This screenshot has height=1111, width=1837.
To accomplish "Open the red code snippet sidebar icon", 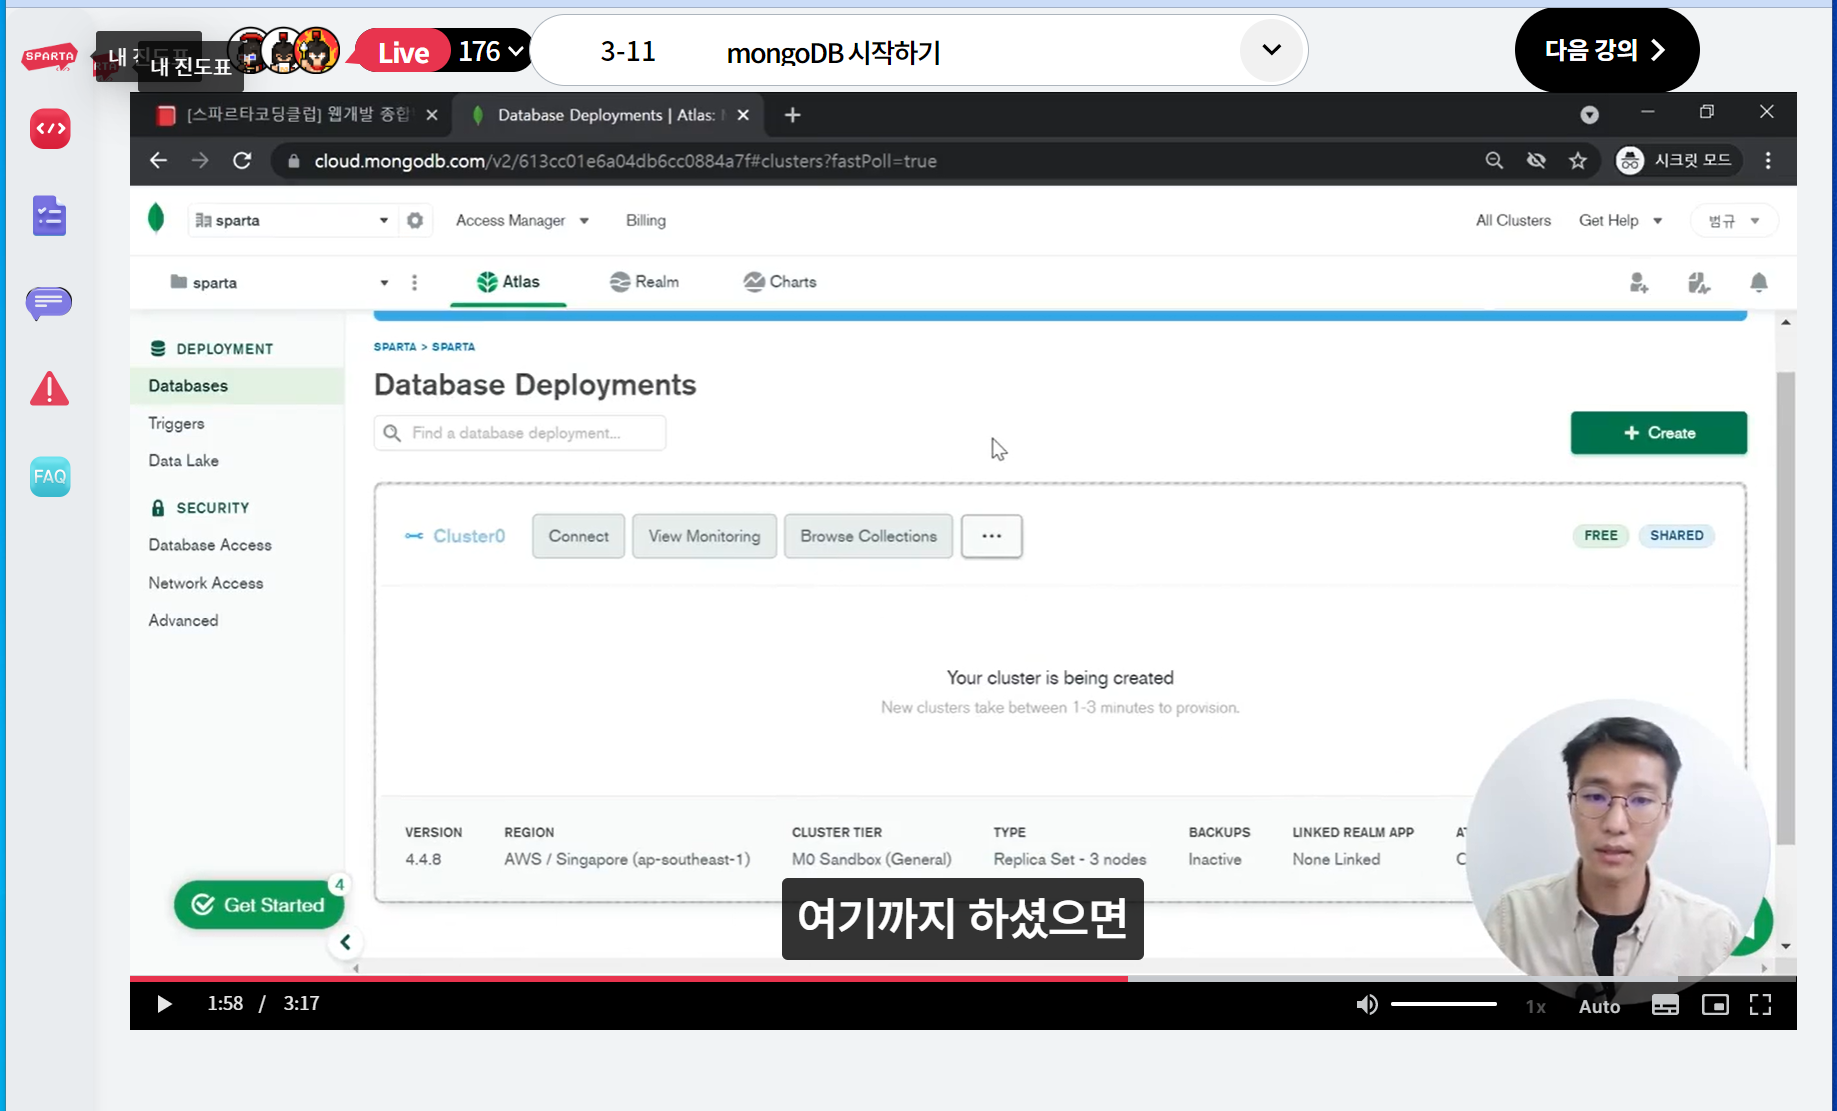I will click(x=50, y=129).
